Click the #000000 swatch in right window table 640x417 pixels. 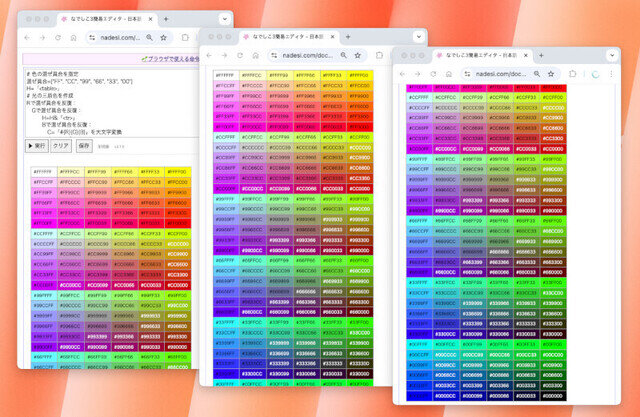(x=553, y=395)
